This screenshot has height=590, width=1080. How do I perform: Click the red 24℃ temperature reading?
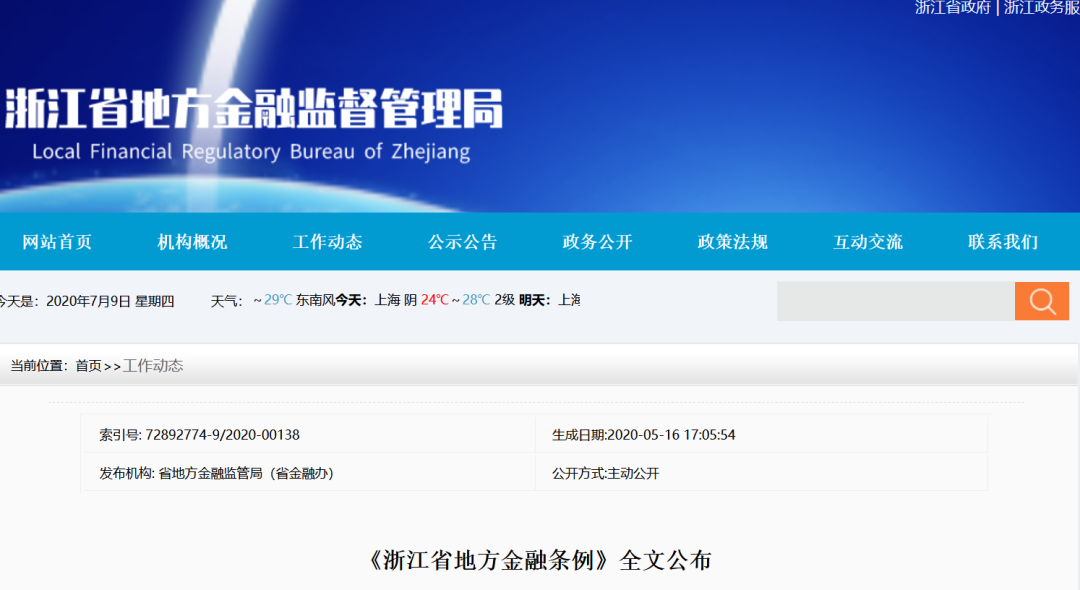pos(435,299)
